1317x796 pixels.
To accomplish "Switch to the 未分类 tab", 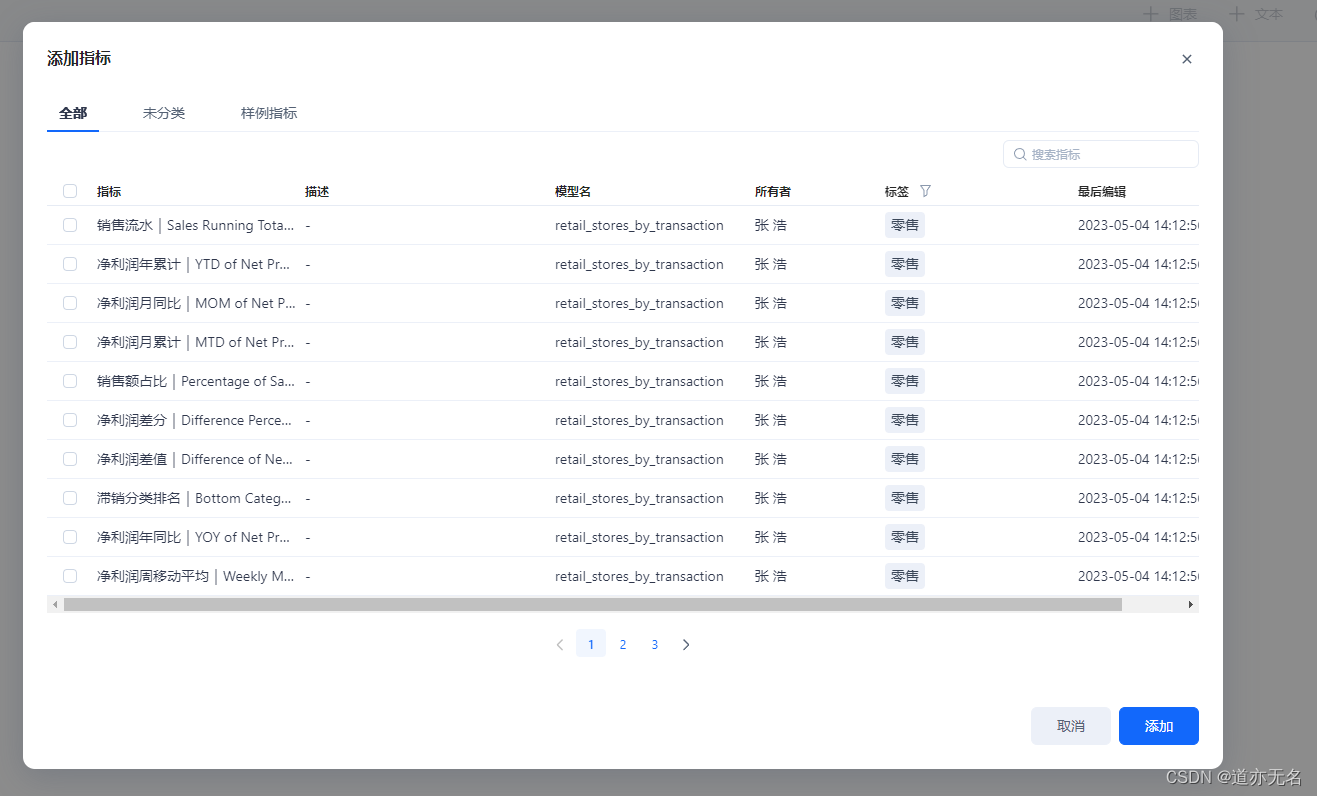I will (x=164, y=113).
